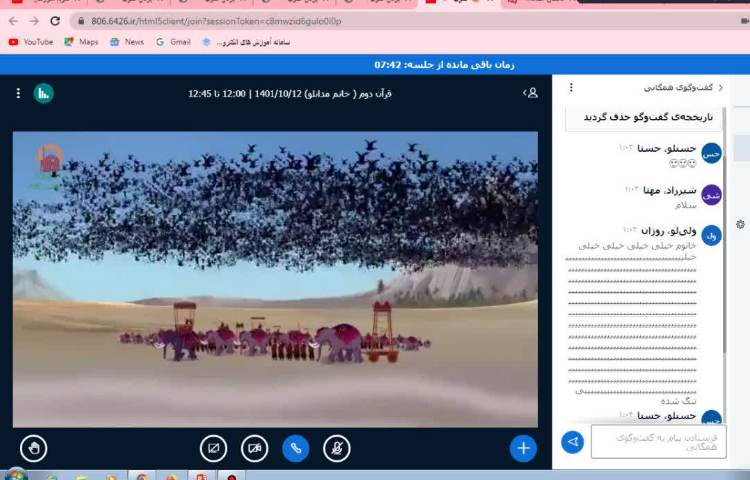Open the blue plus actions menu

coord(523,448)
